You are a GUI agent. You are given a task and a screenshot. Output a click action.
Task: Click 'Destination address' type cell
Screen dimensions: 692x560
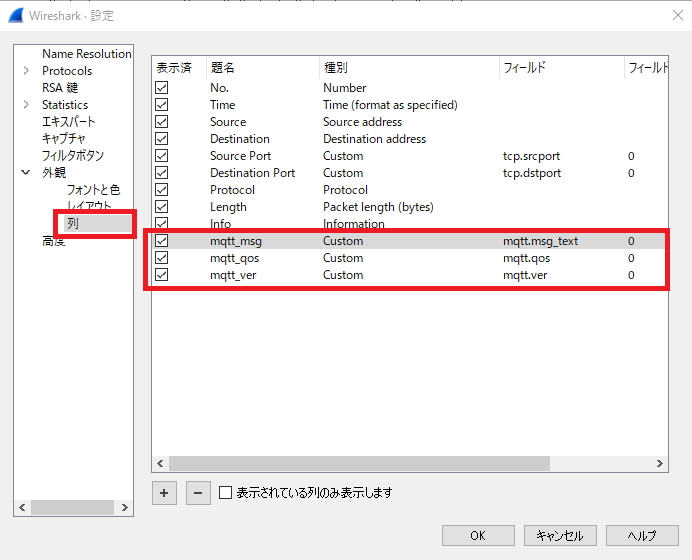[x=374, y=139]
